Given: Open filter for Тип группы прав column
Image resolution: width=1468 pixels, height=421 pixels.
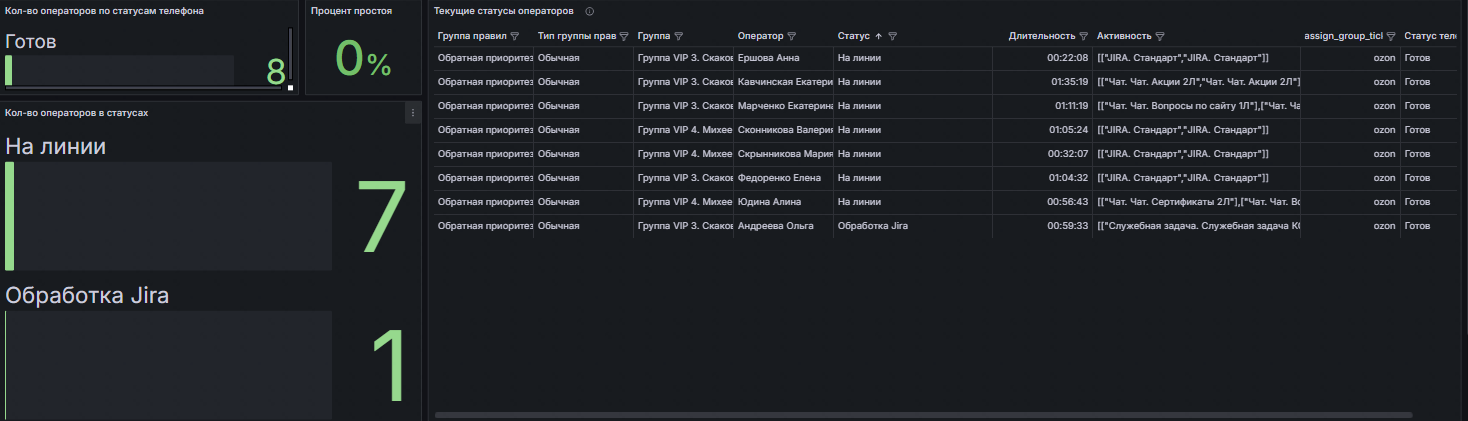Looking at the screenshot, I should 624,36.
